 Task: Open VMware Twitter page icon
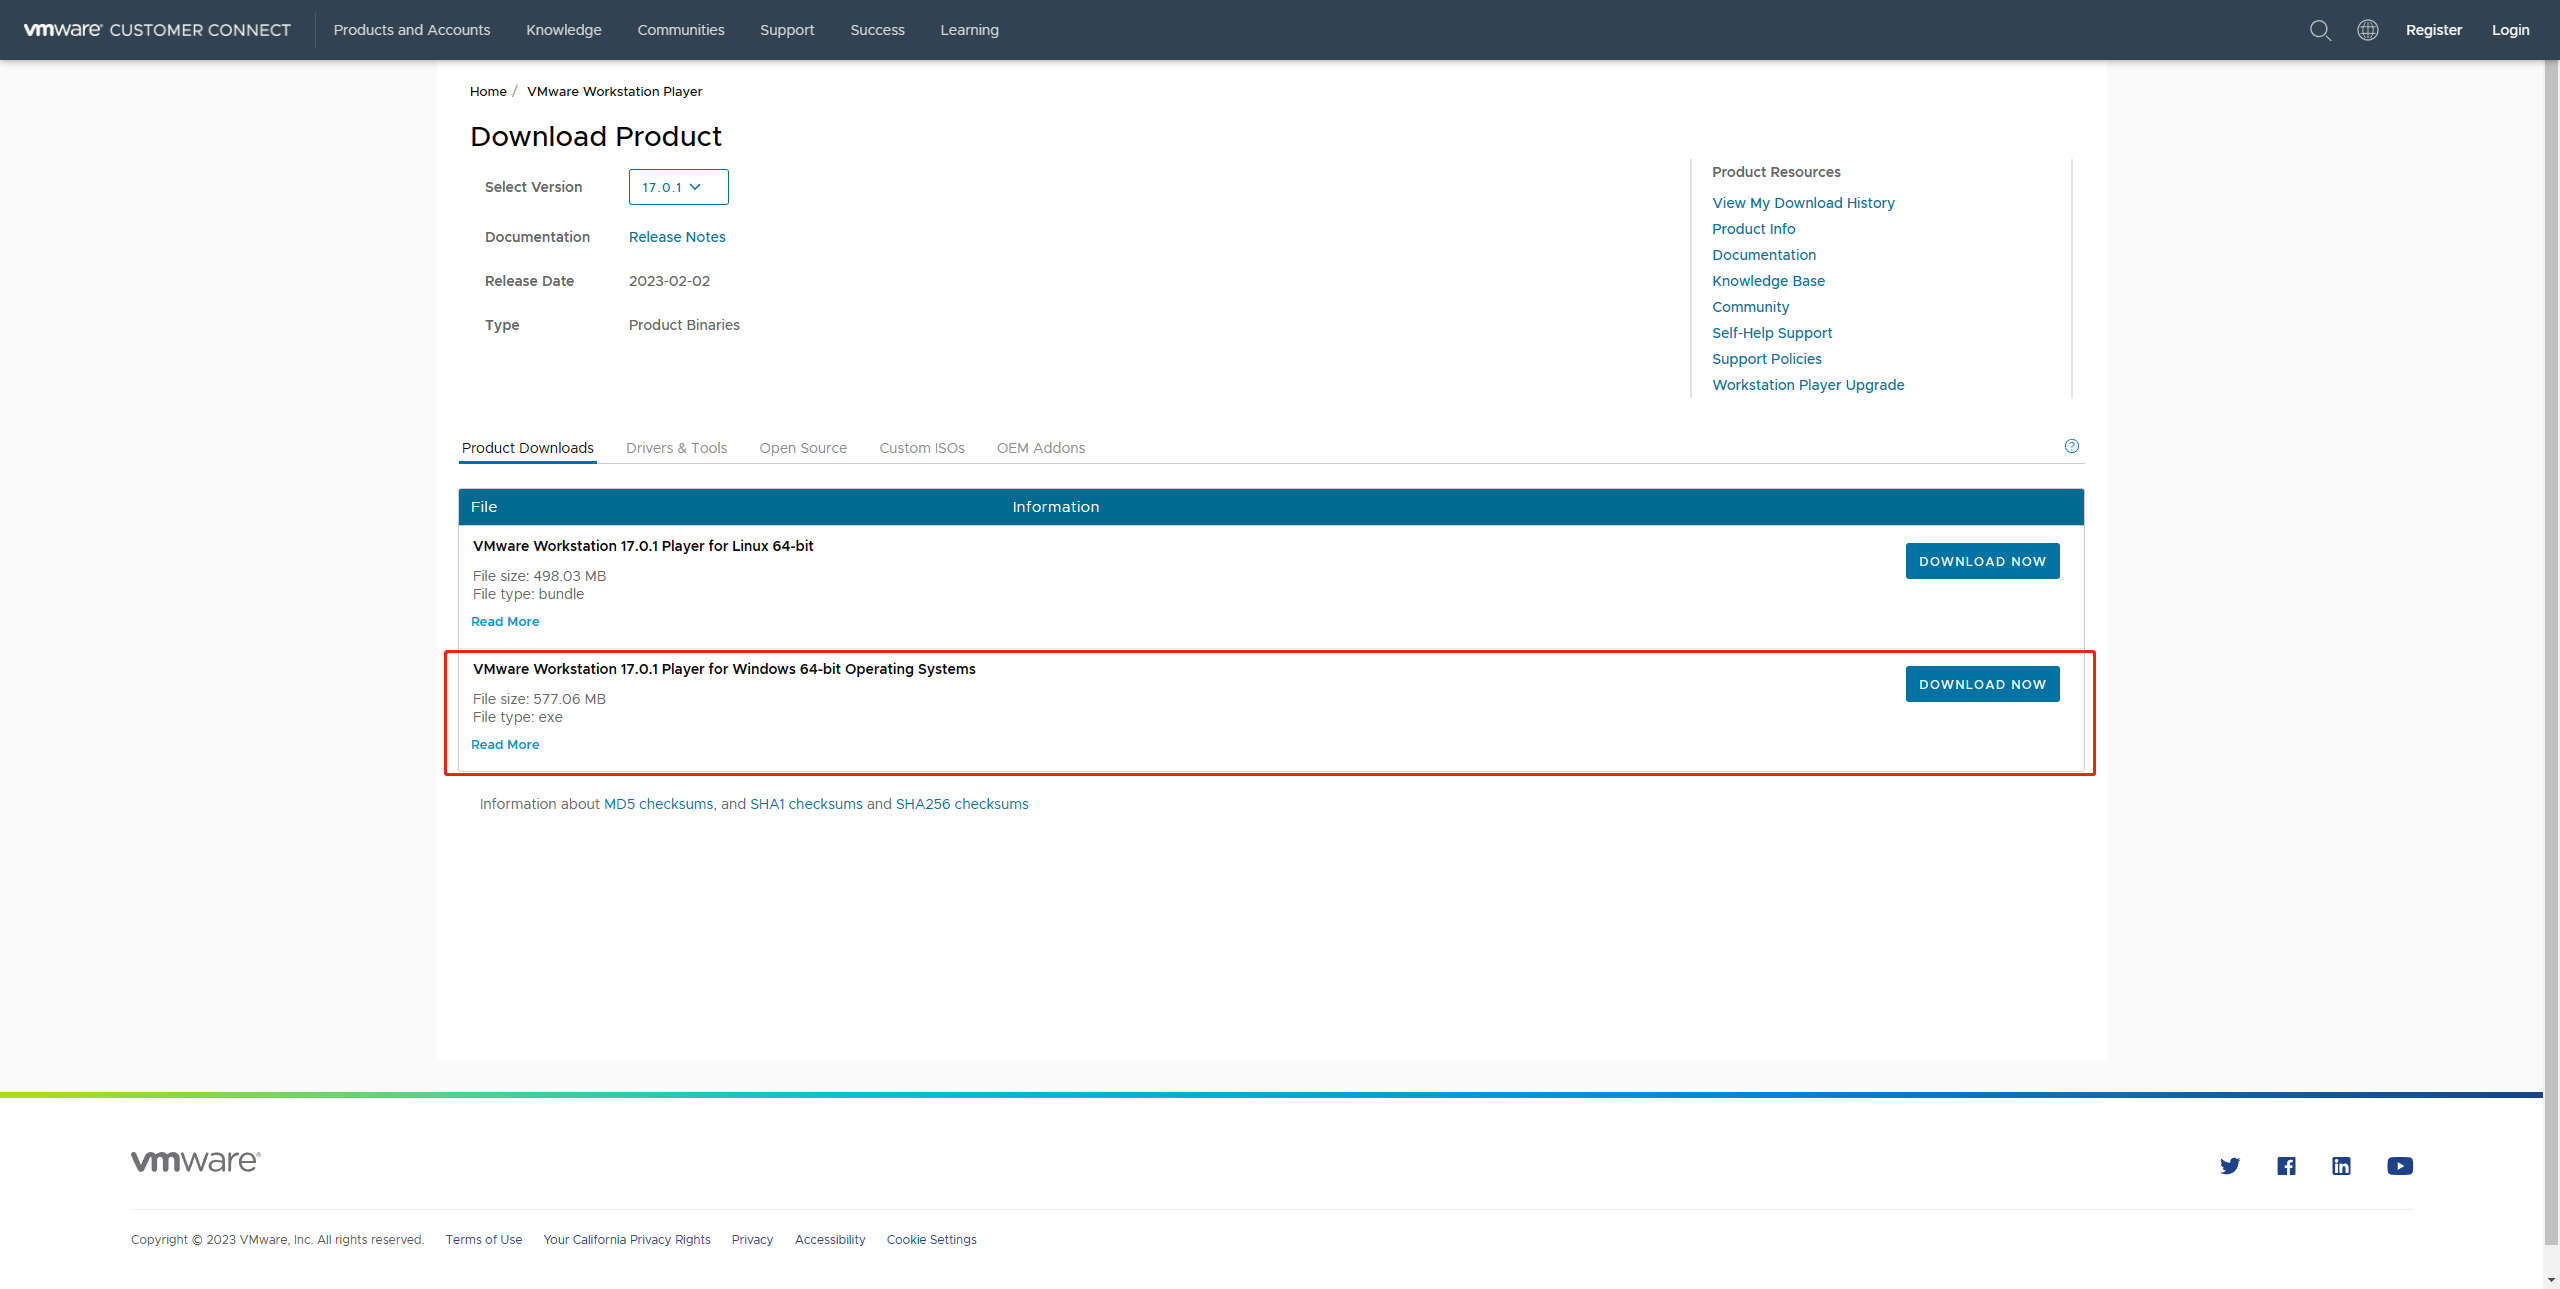tap(2230, 1166)
